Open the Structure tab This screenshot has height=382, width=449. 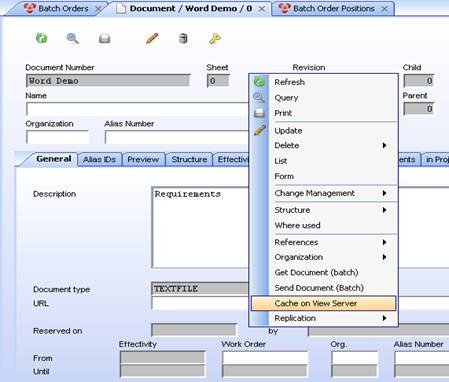(x=189, y=159)
